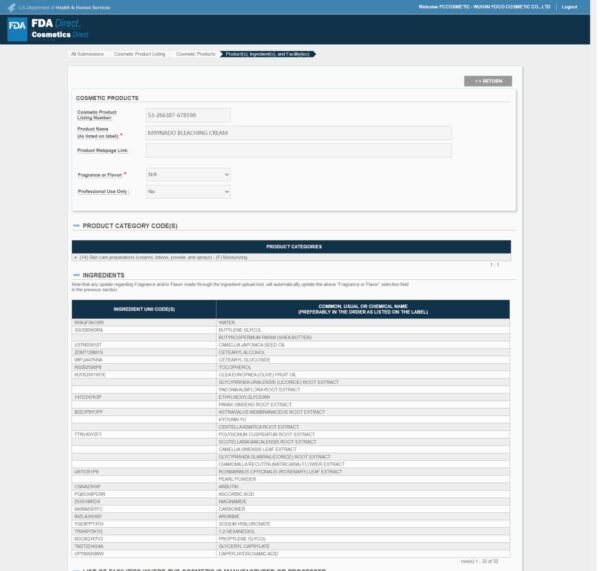
Task: Collapse the Product Category Code(s) section
Action: (x=77, y=227)
